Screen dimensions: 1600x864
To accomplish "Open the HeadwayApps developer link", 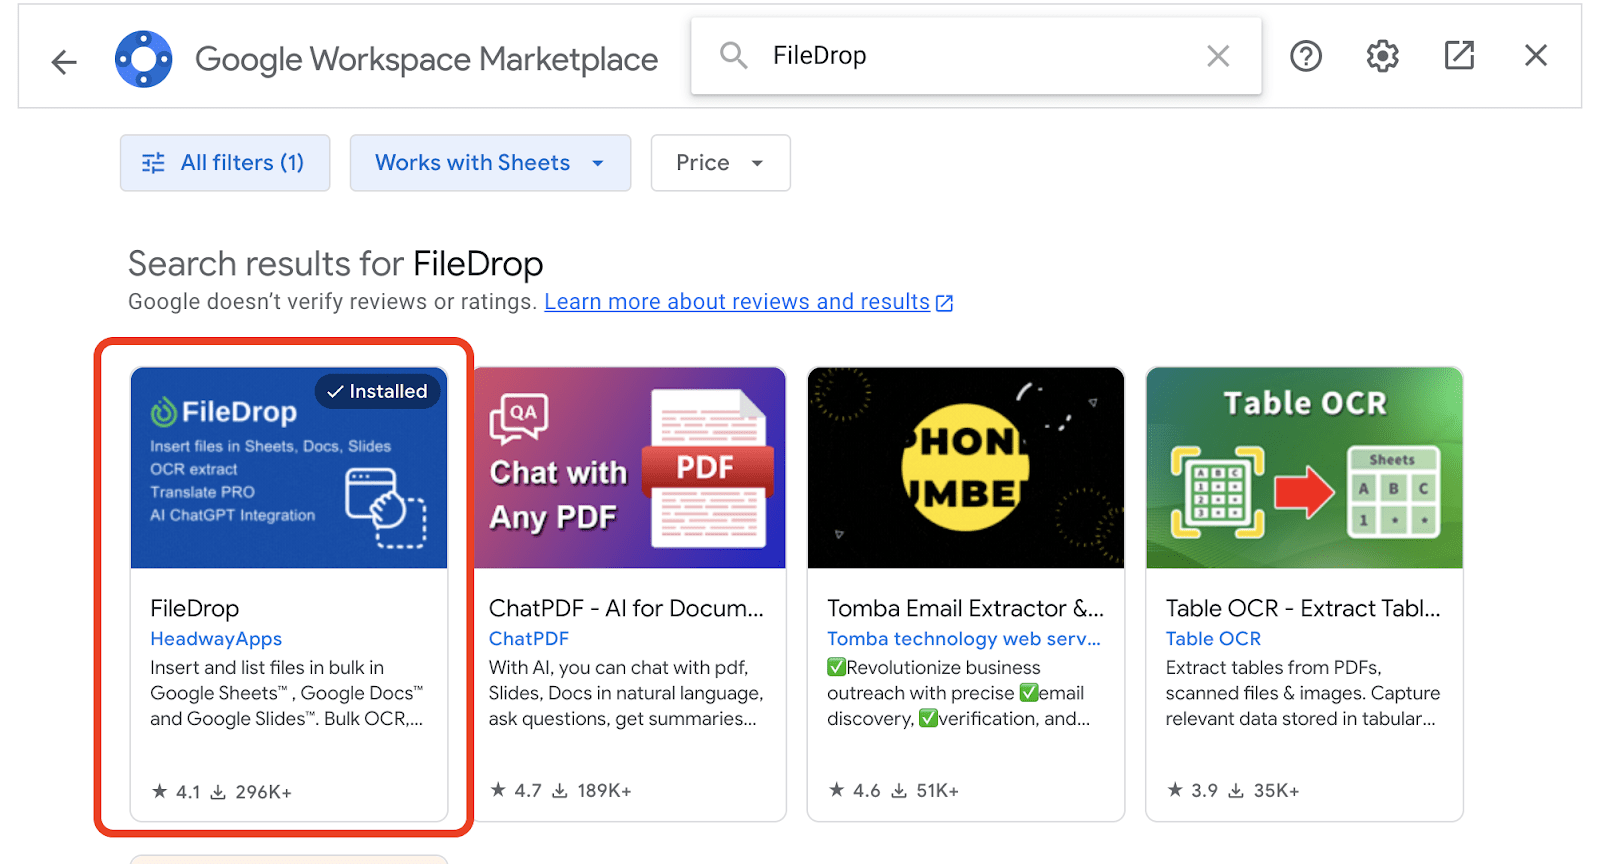I will pyautogui.click(x=216, y=639).
